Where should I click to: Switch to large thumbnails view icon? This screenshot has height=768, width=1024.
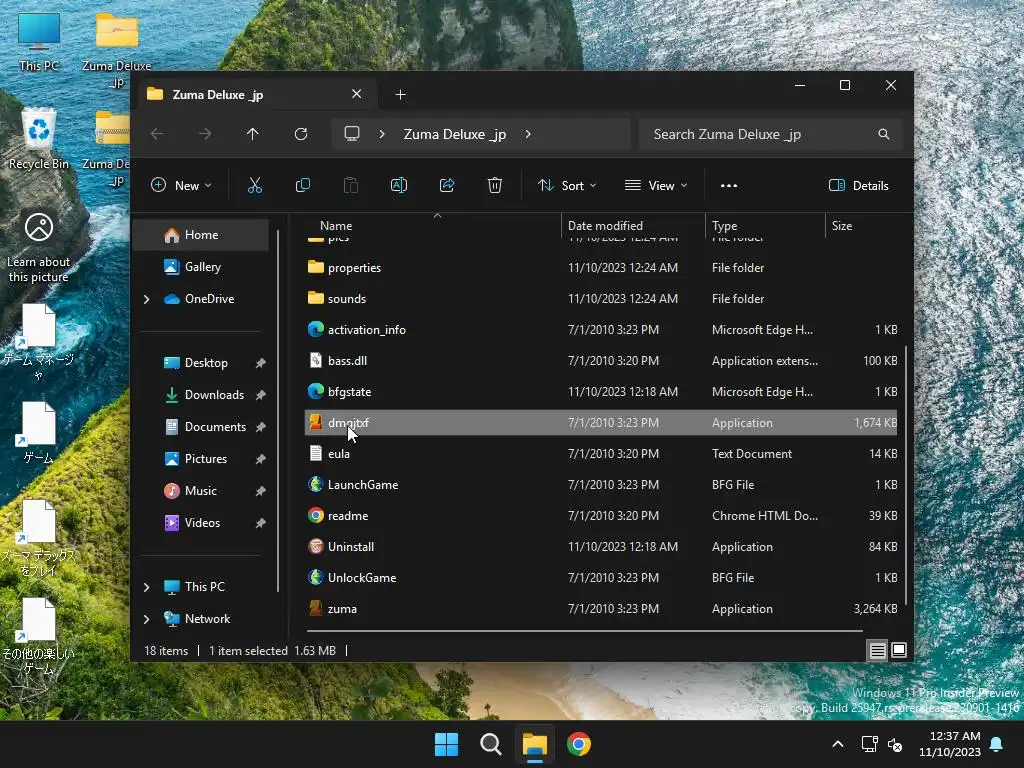pos(899,650)
